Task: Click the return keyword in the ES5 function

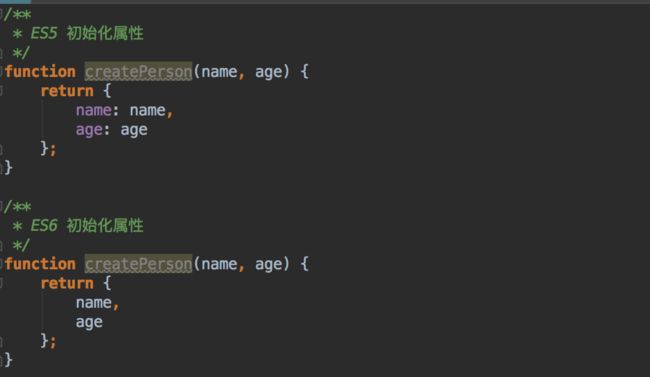Action: pos(67,91)
